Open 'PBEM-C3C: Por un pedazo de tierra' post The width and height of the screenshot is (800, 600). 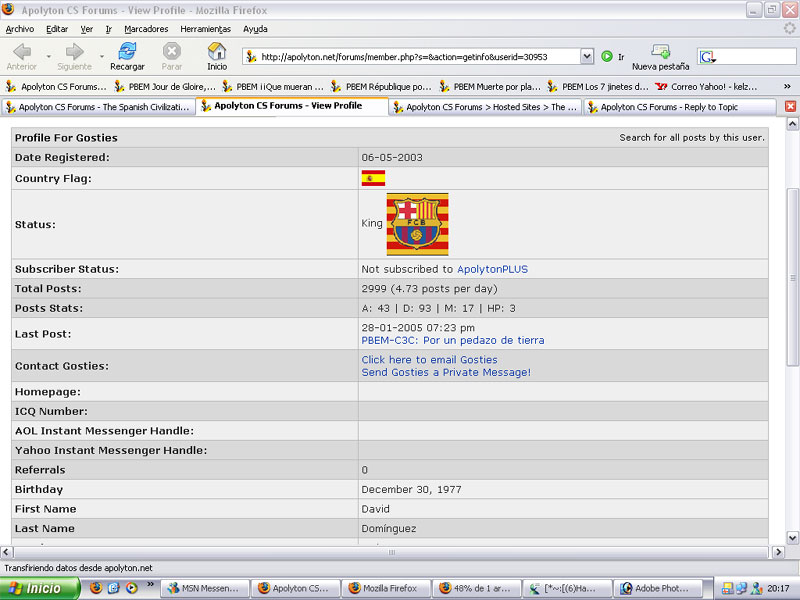pos(452,340)
